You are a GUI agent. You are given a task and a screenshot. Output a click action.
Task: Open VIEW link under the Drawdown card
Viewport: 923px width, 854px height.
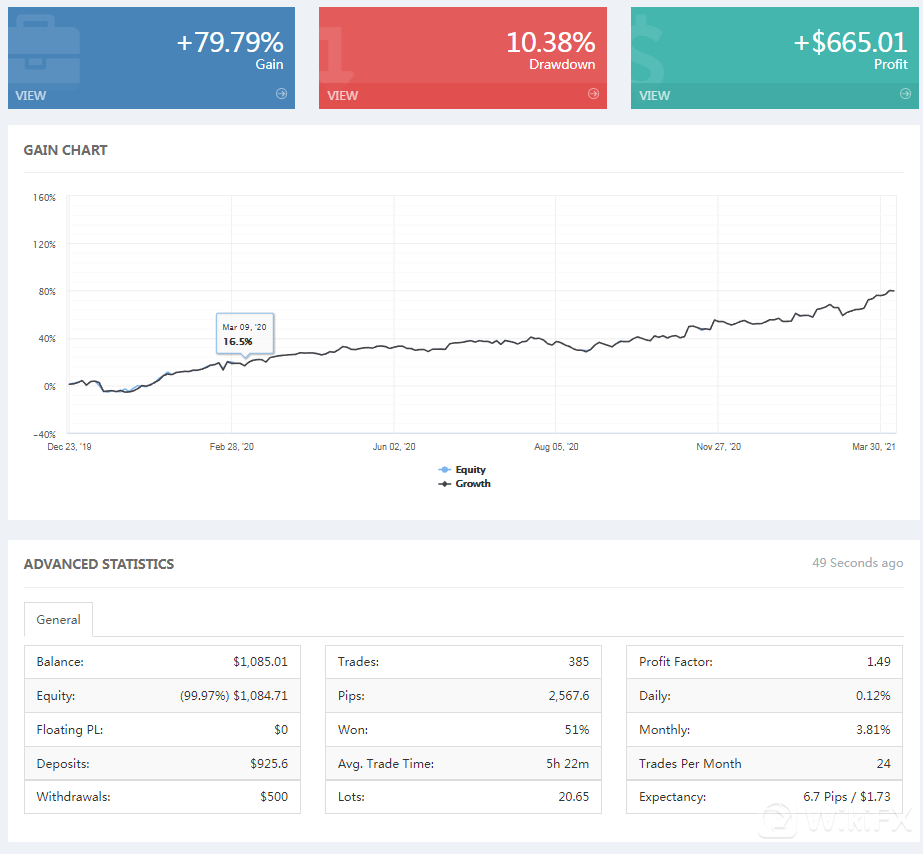[342, 96]
